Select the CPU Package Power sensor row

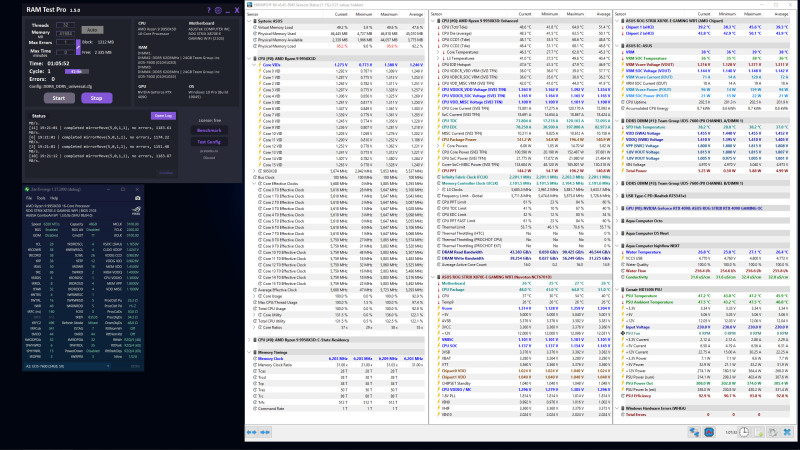[521, 139]
